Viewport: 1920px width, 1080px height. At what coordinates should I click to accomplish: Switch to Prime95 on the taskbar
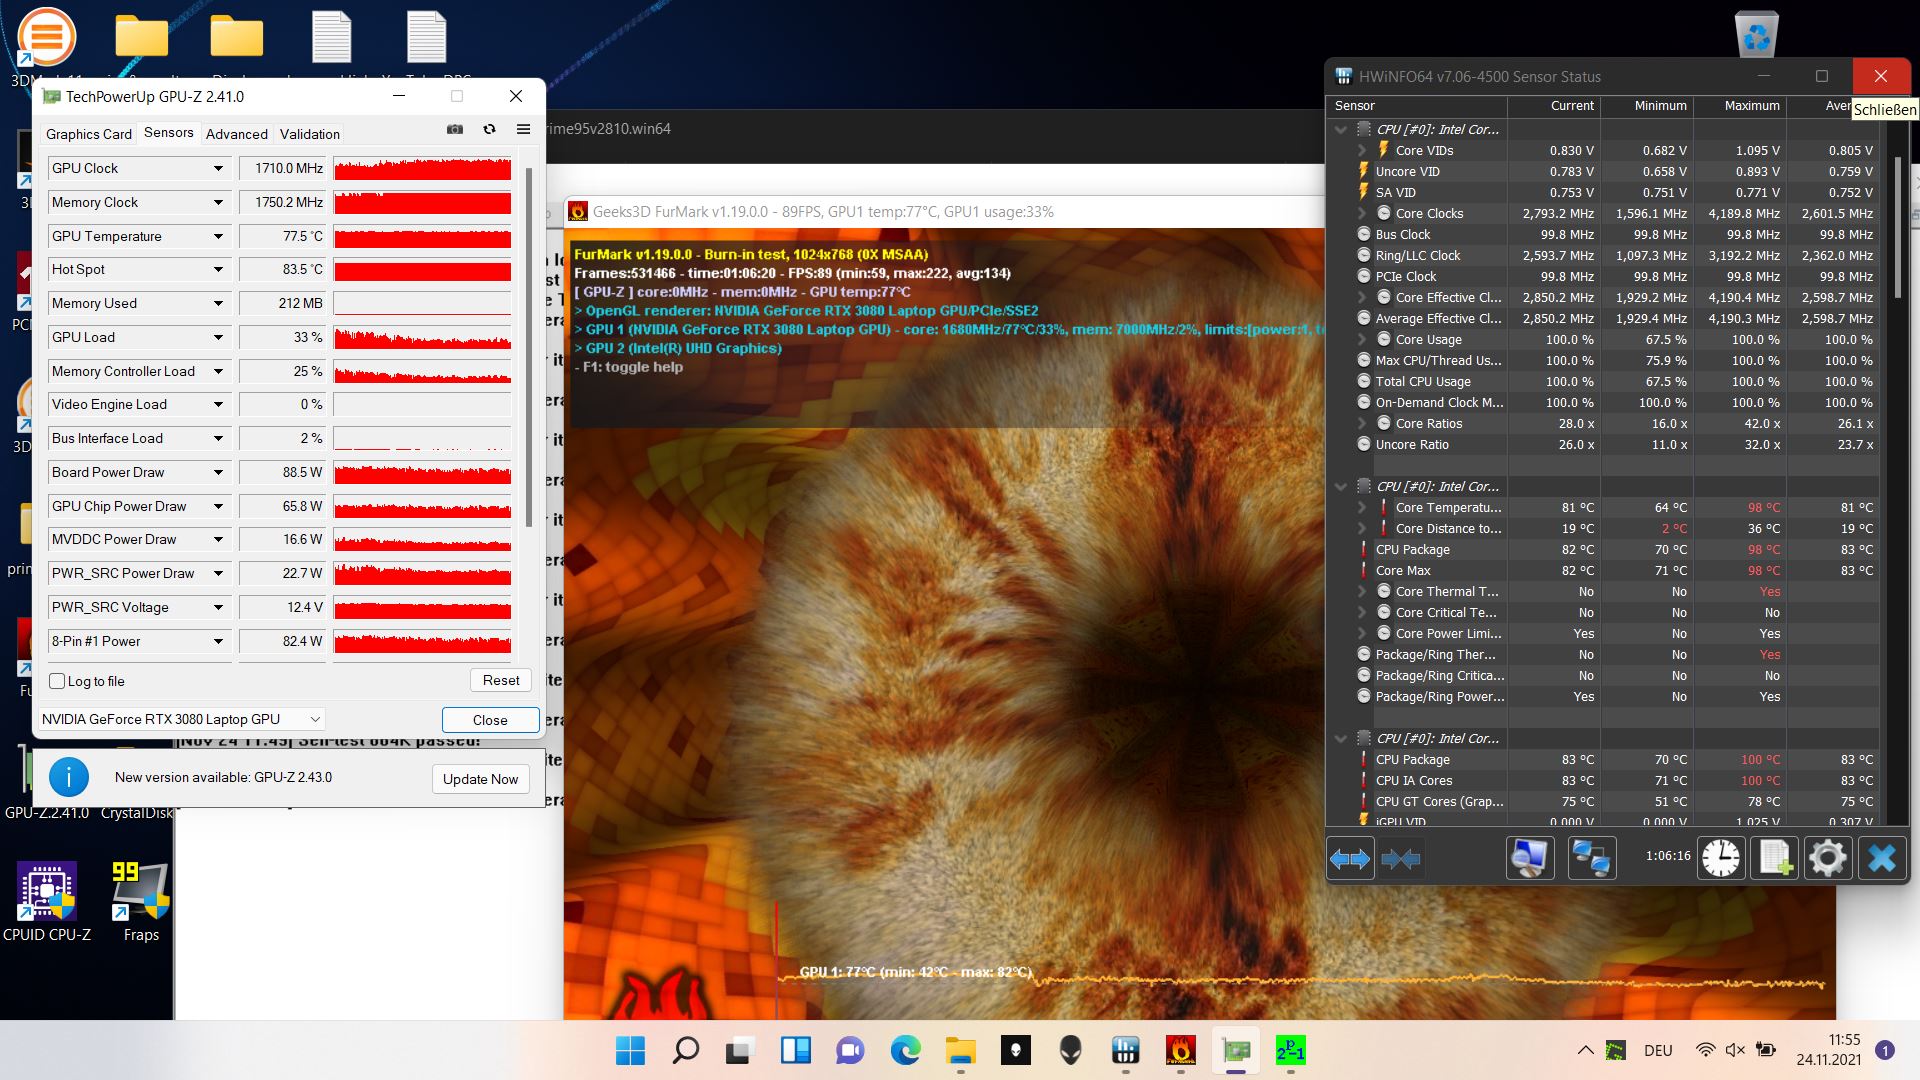[1290, 1051]
